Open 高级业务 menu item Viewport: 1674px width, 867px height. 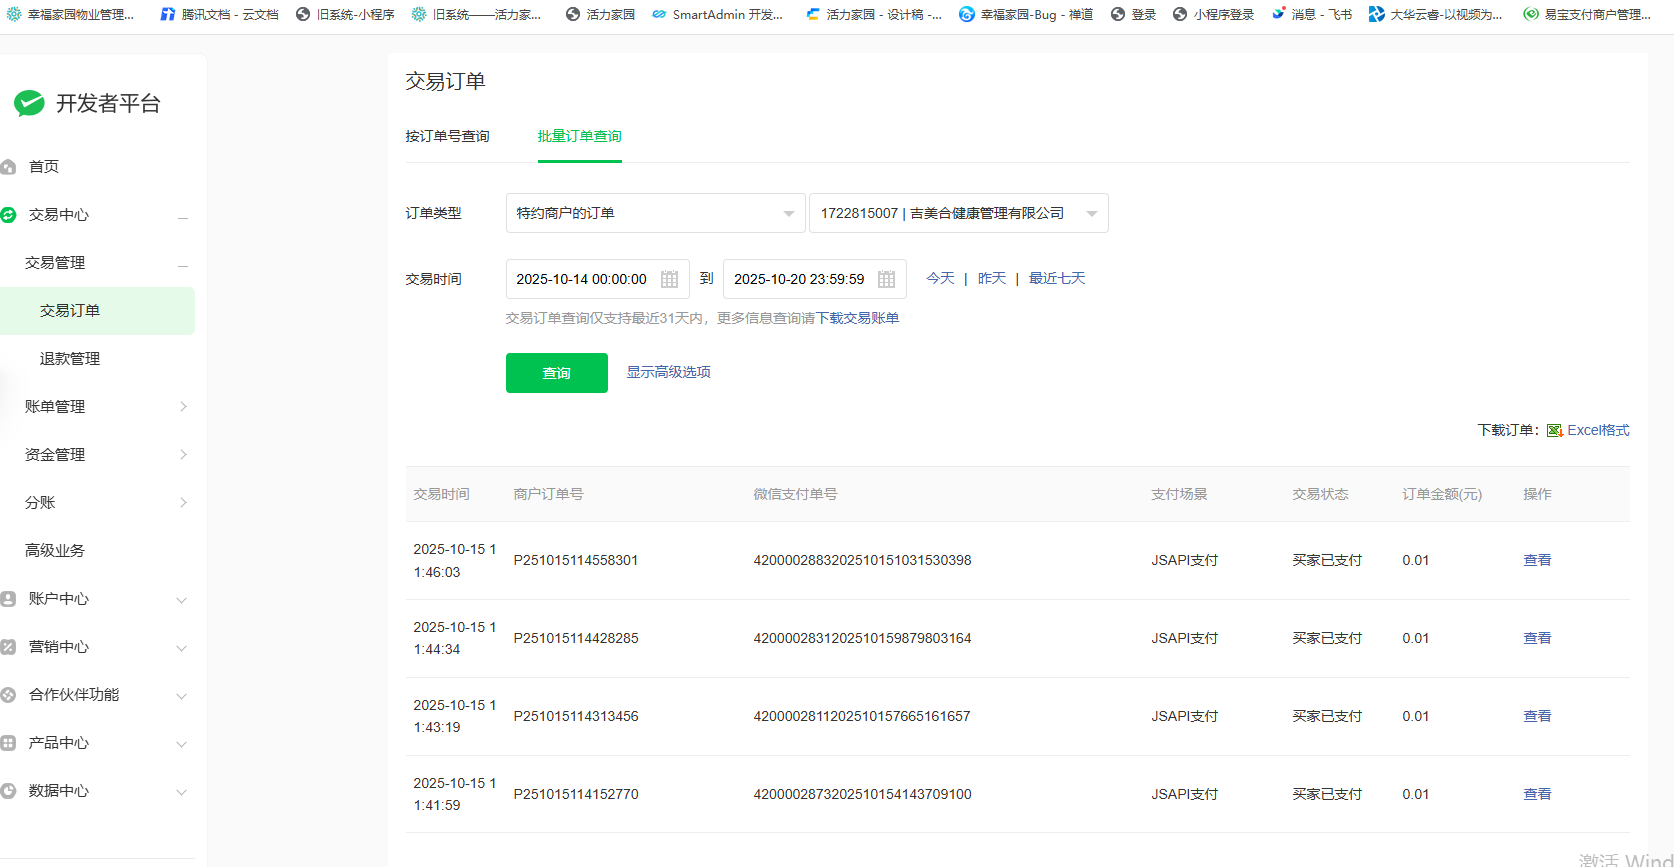[55, 551]
